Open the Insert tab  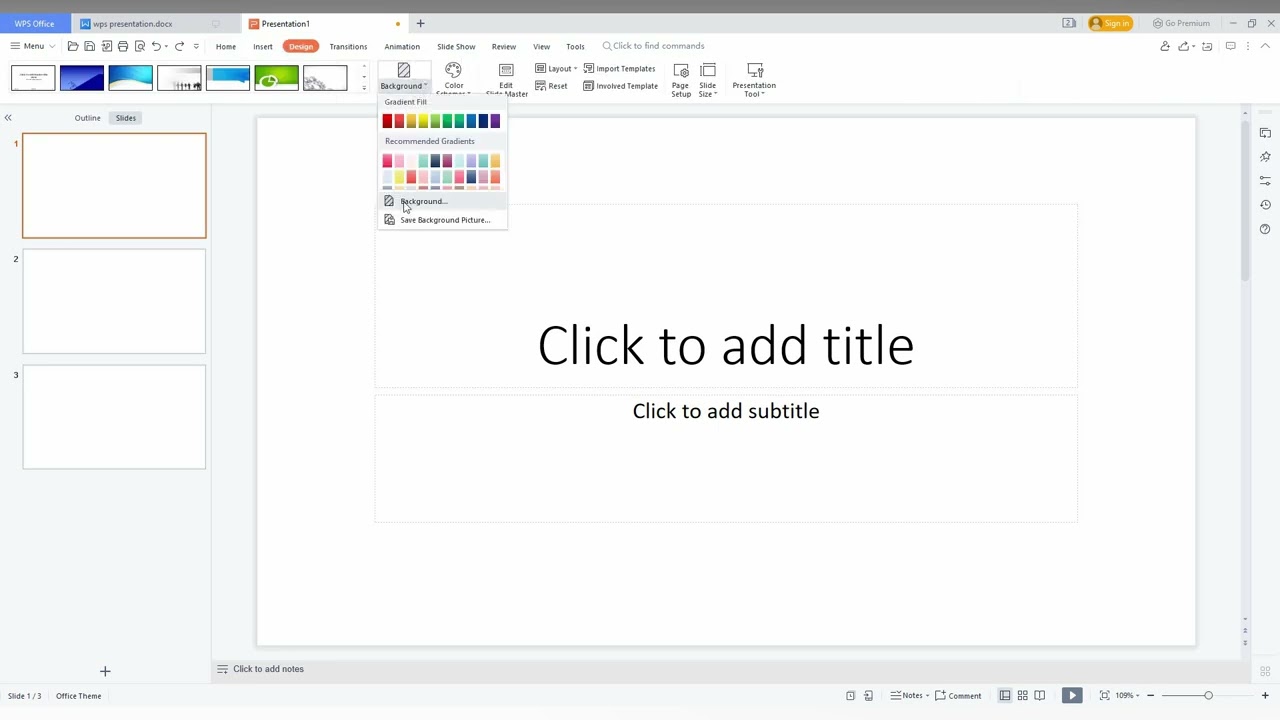tap(263, 46)
